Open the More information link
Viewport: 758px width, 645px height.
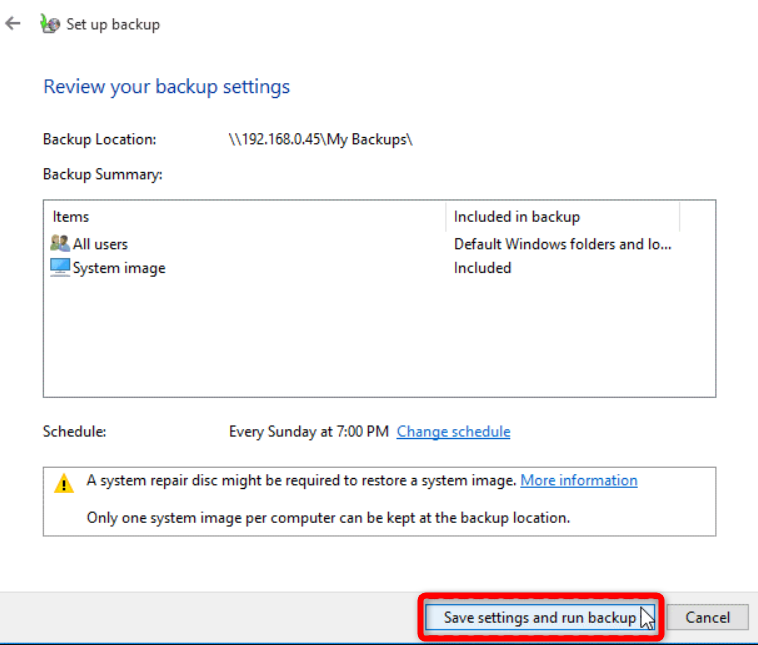[578, 481]
